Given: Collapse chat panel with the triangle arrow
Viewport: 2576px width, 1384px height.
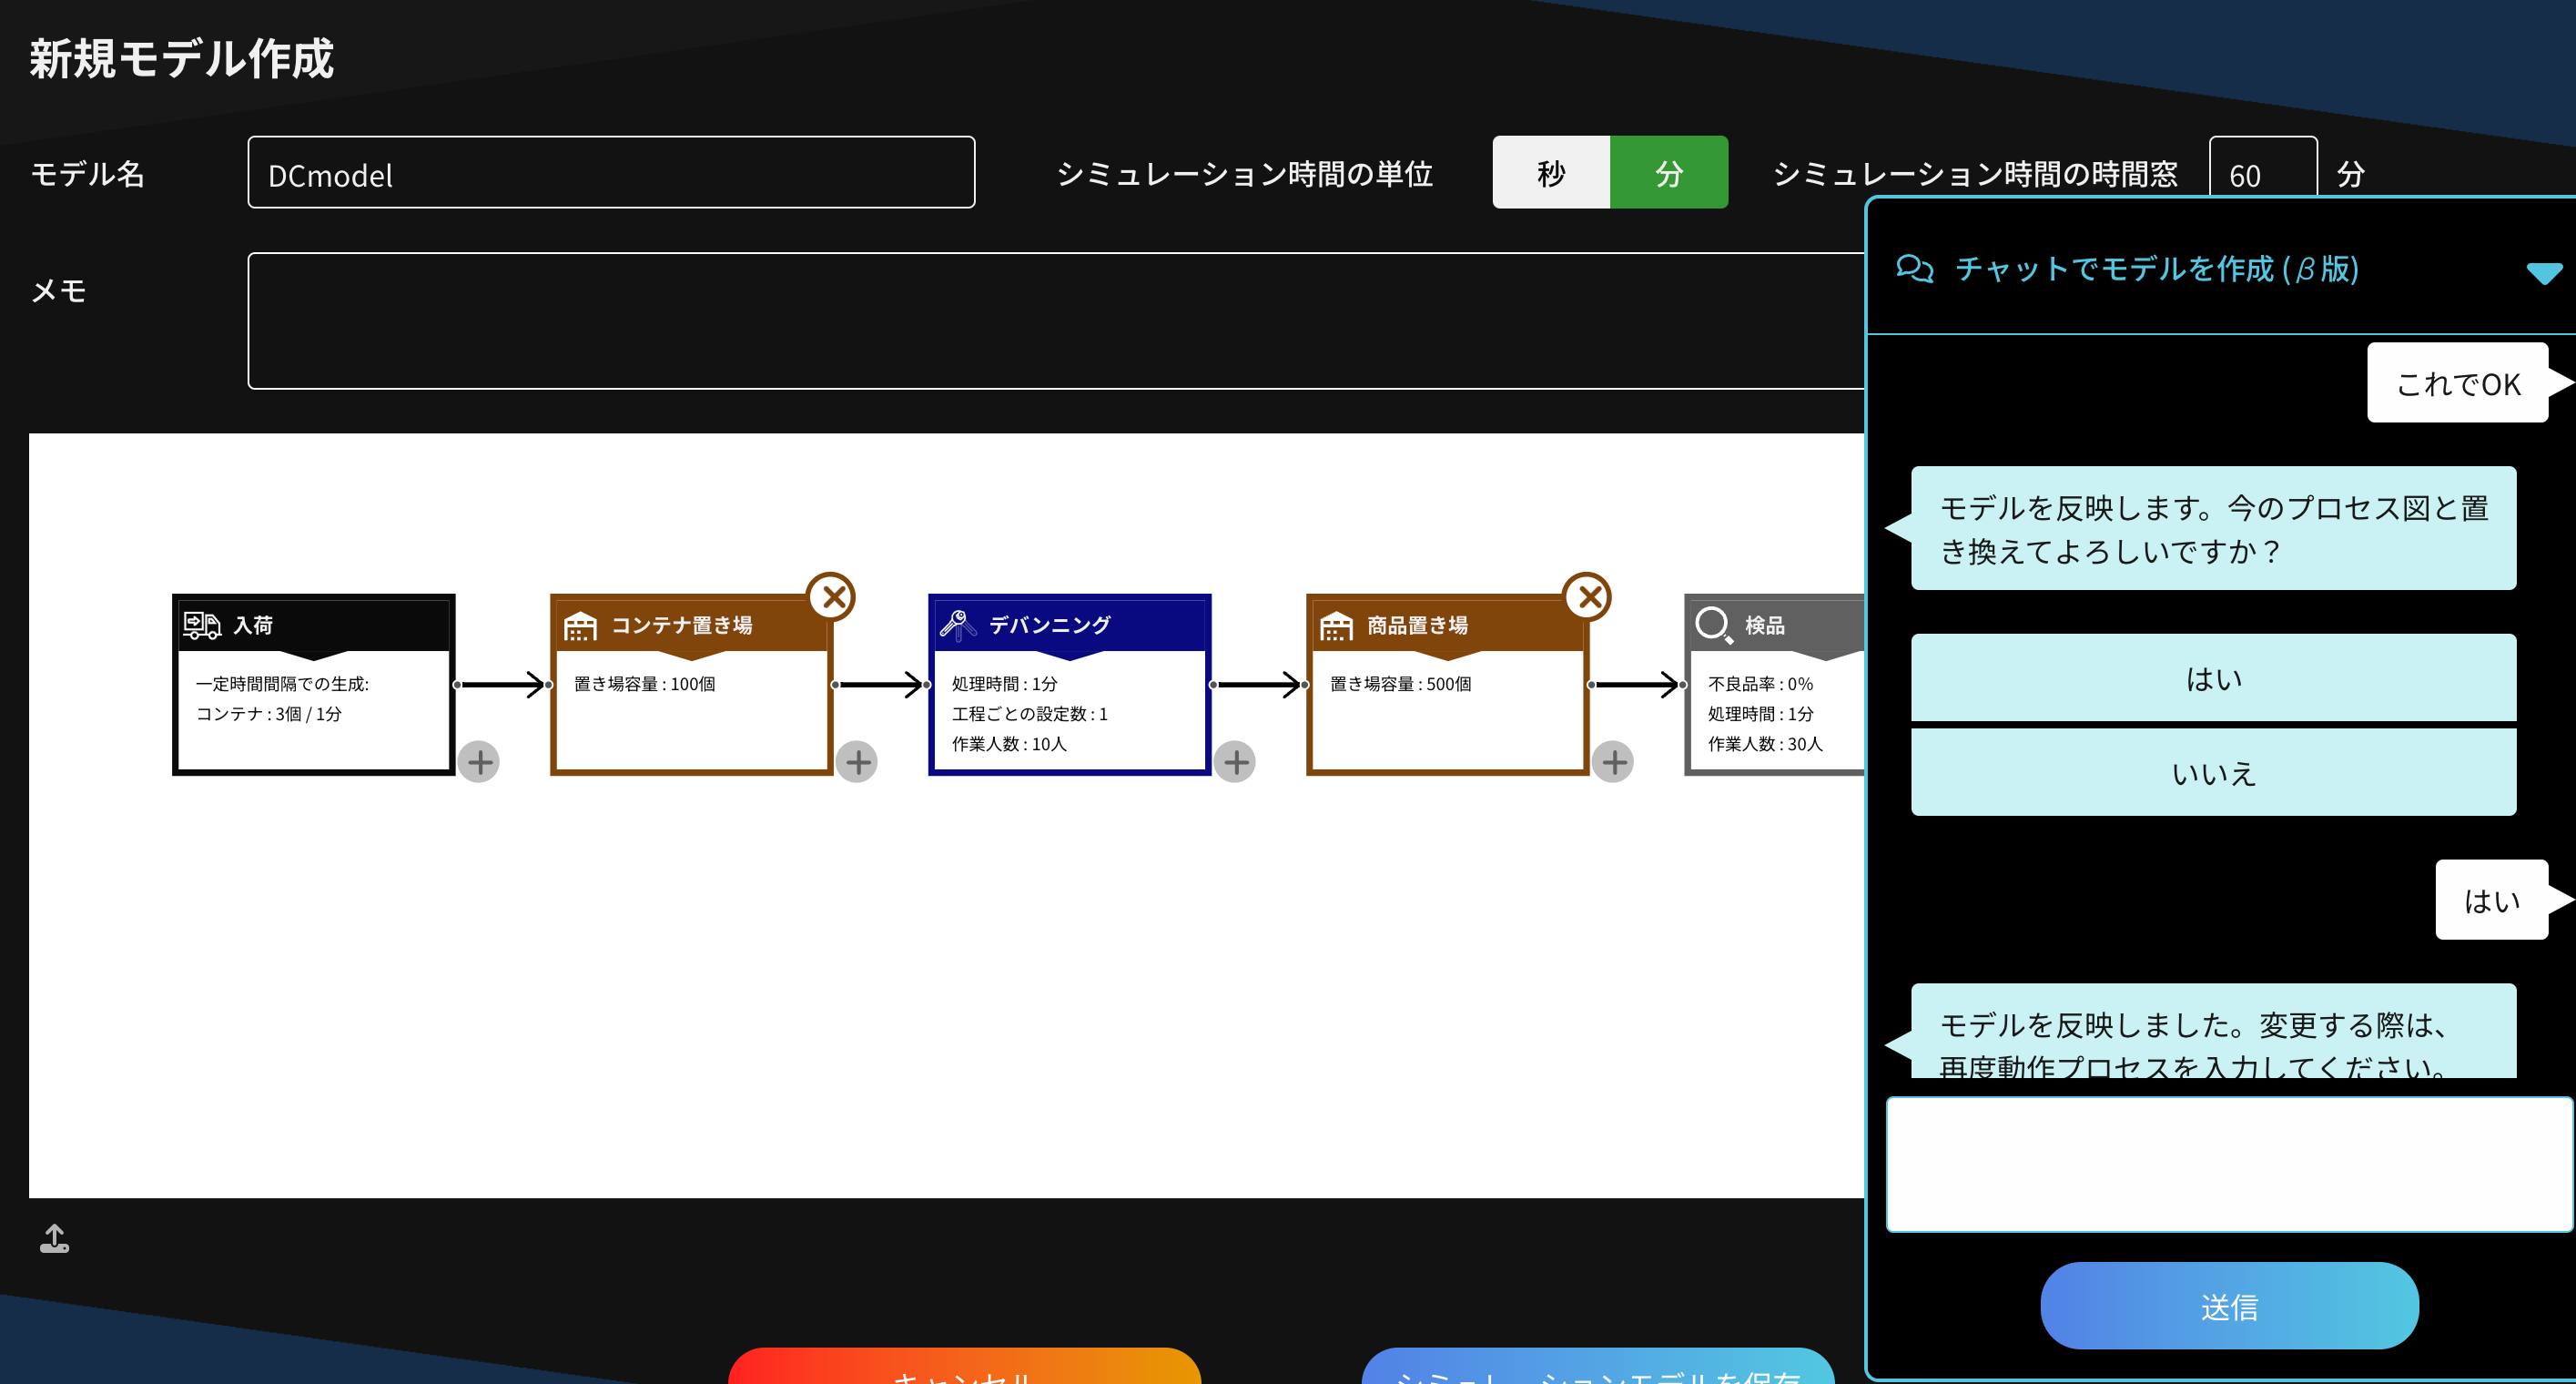Looking at the screenshot, I should (x=2543, y=272).
